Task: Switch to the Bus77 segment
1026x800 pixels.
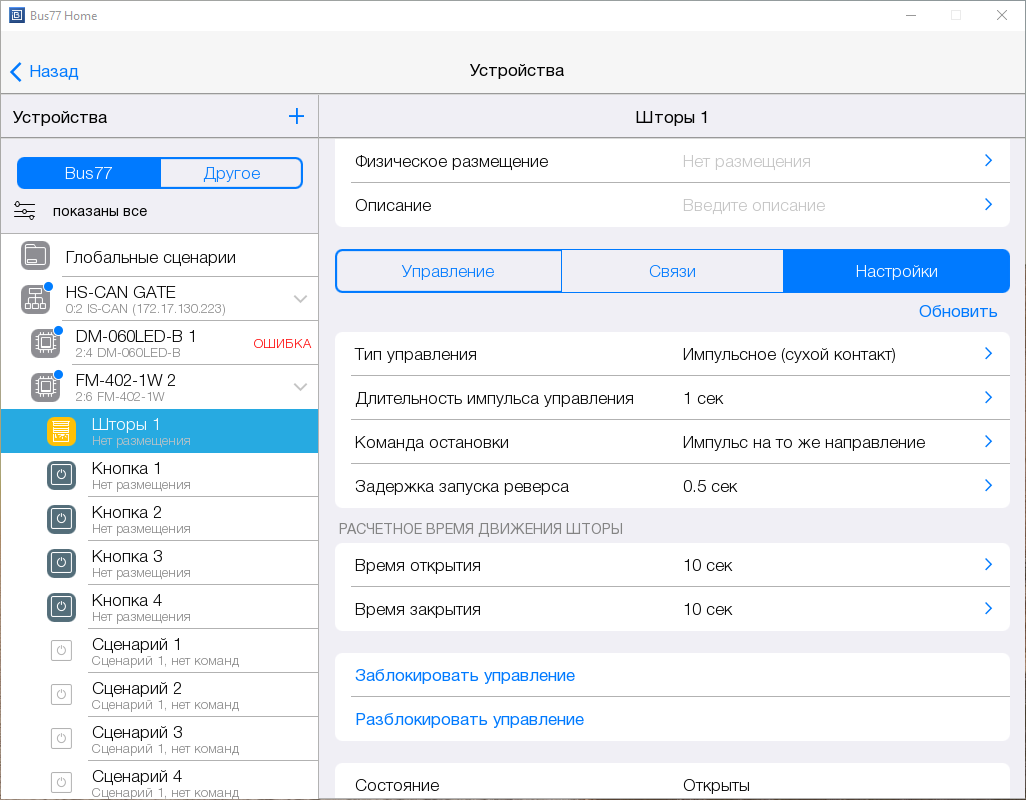Action: pyautogui.click(x=89, y=173)
